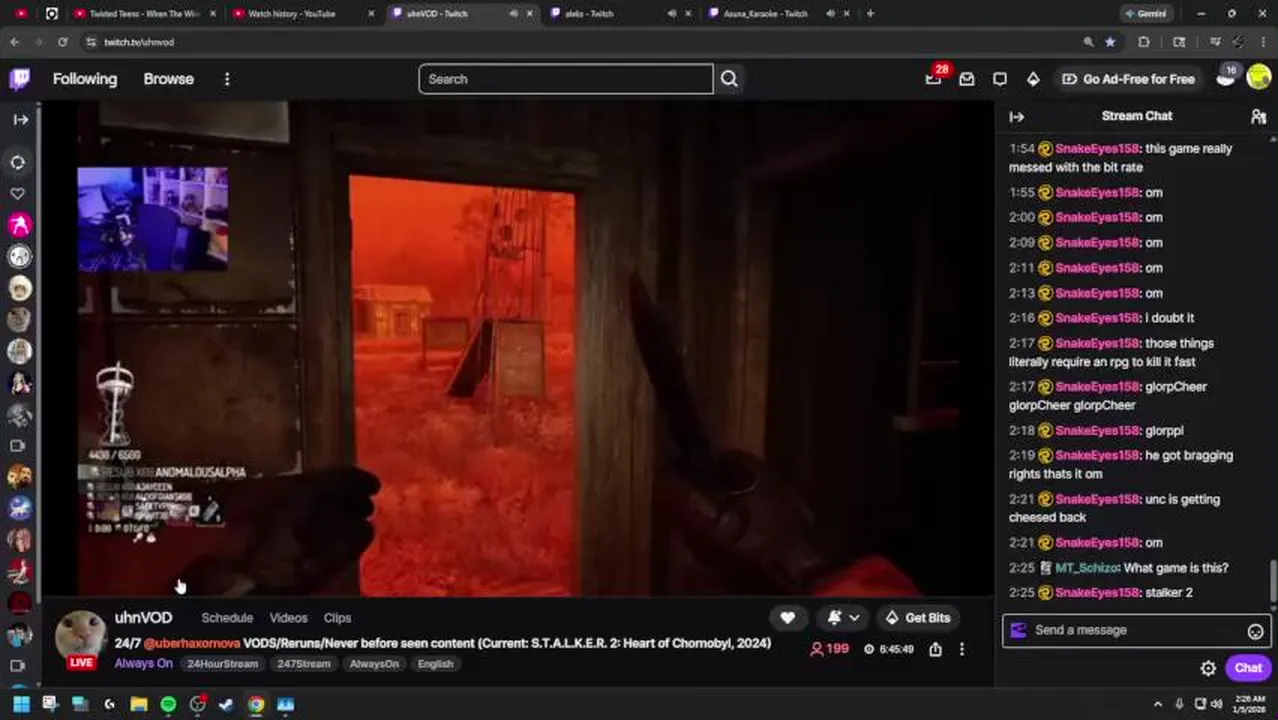This screenshot has height=720, width=1278.
Task: Open uhnVOD channel name link
Action: (143, 617)
